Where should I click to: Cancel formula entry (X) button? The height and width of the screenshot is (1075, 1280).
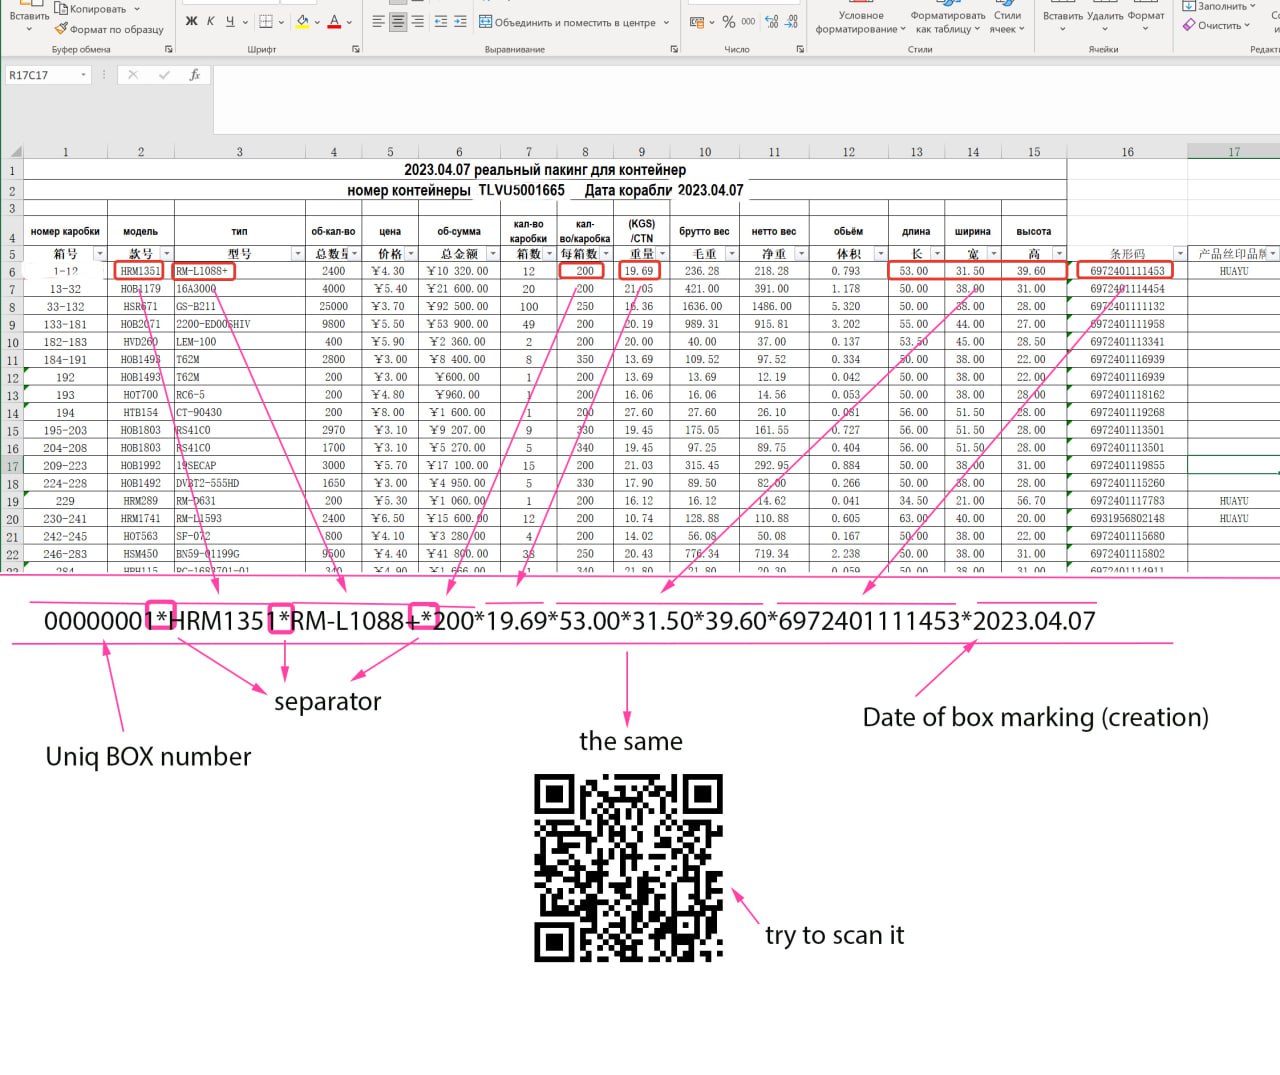tap(133, 75)
